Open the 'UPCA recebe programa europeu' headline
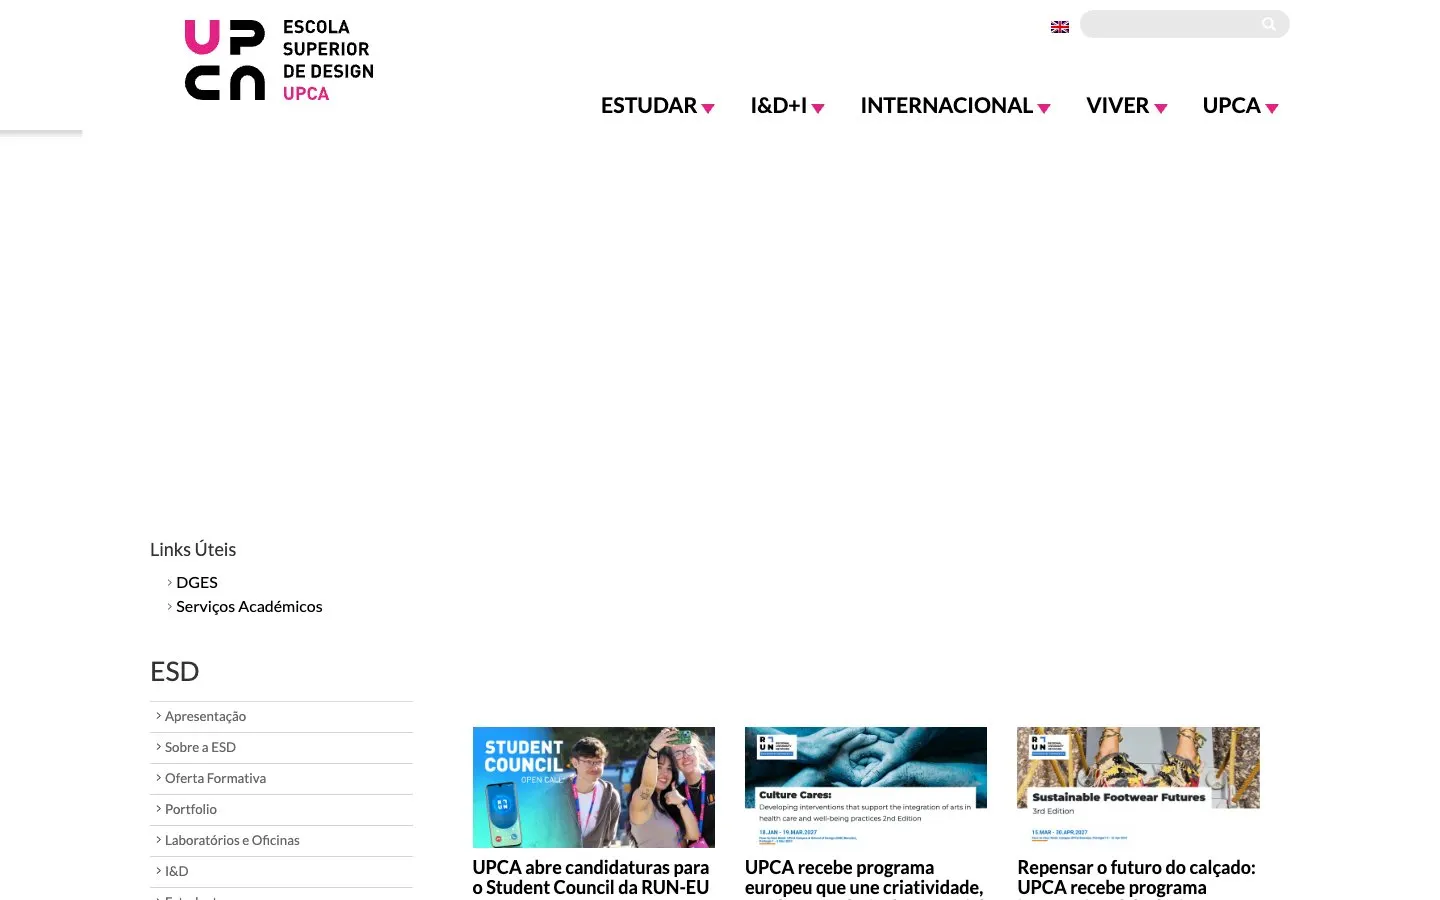 864,878
